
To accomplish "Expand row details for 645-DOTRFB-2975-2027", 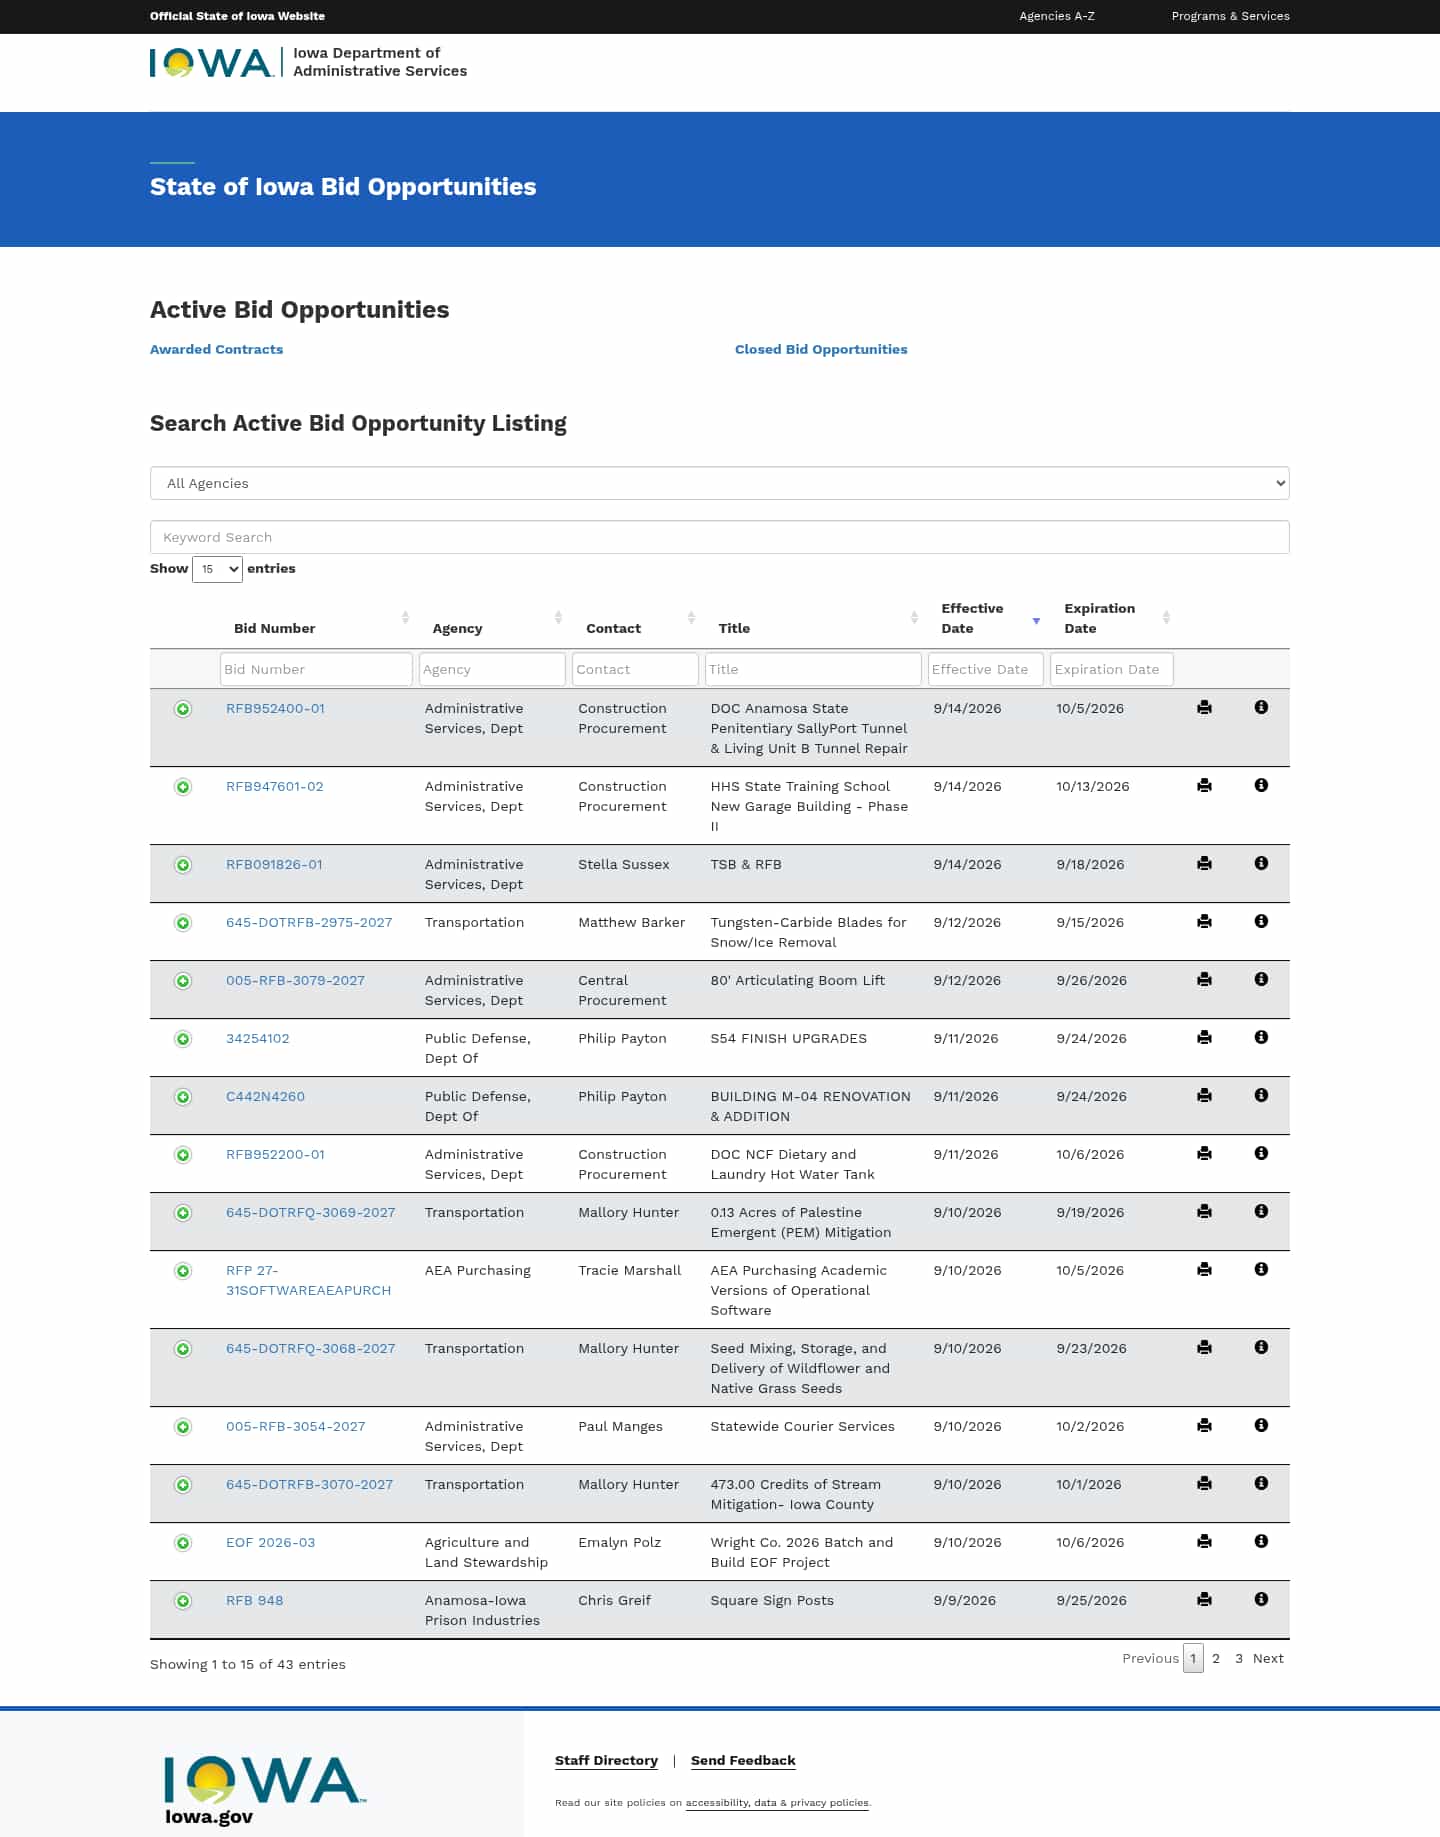I will [183, 923].
